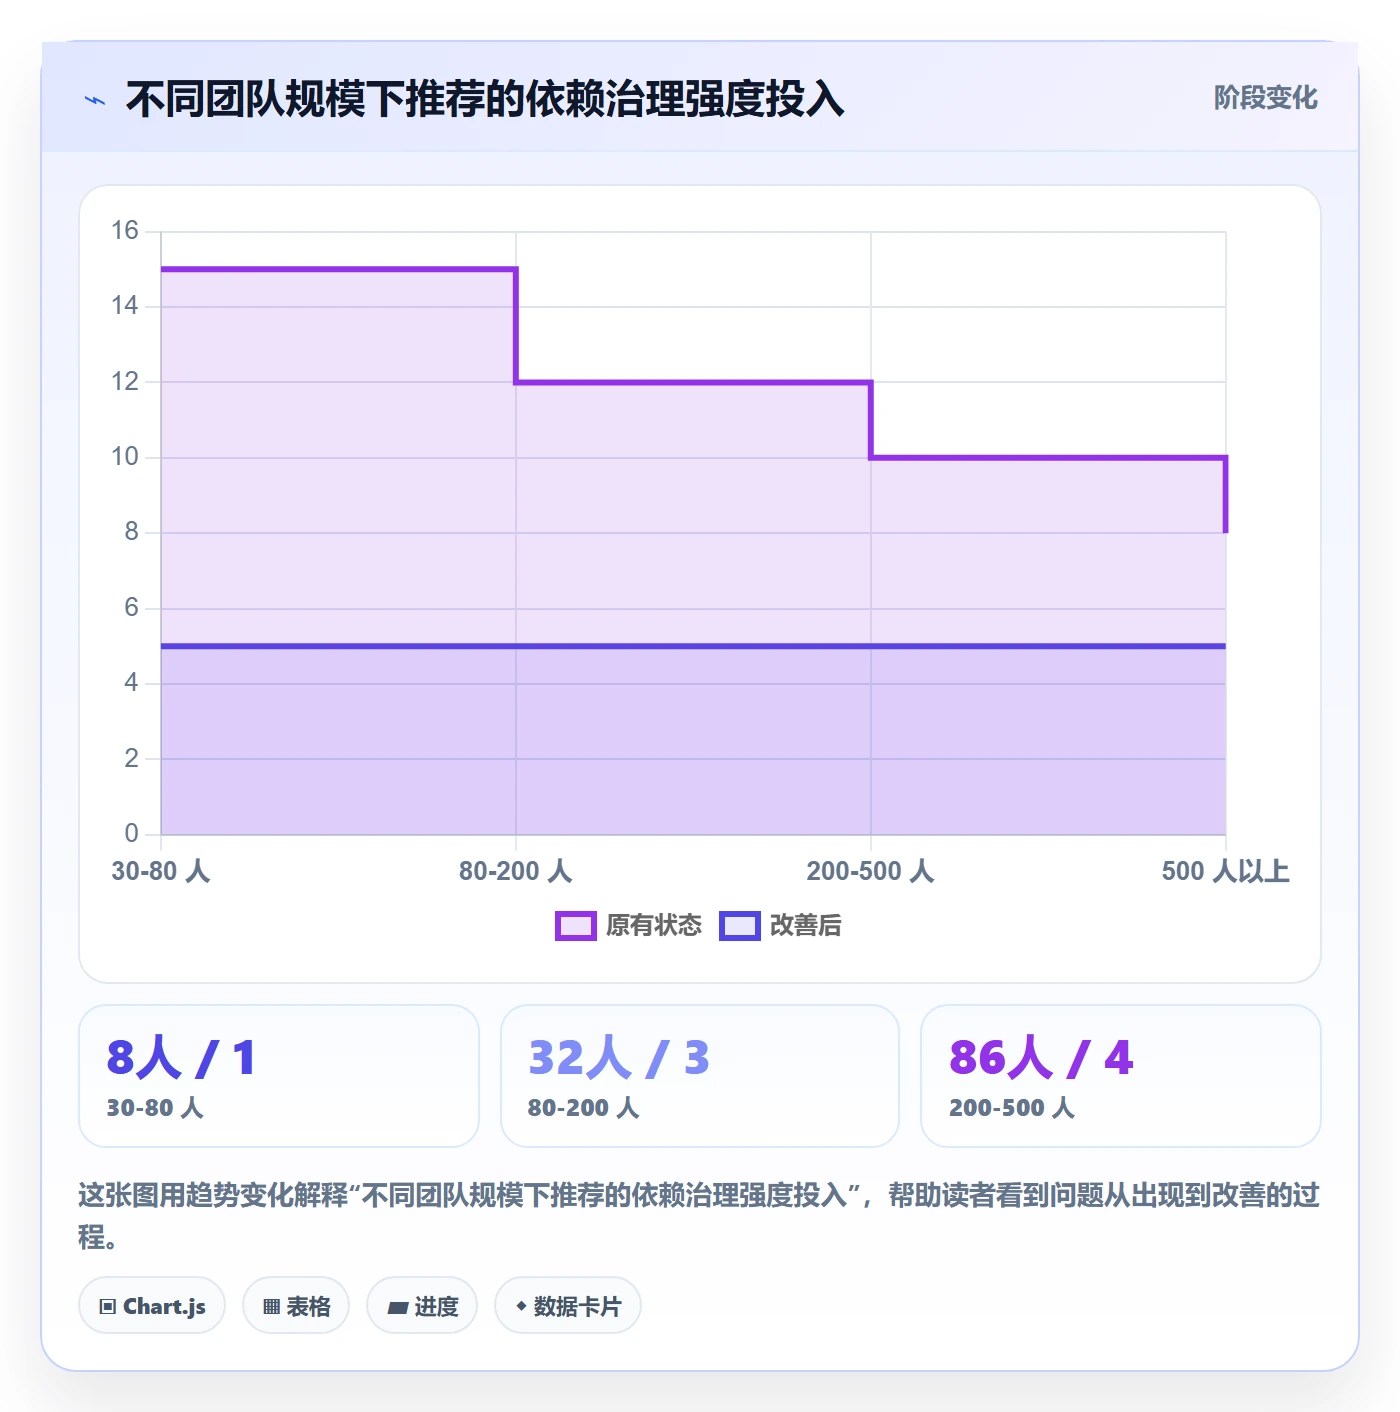Click the 80-200 人 x-axis label

point(516,871)
